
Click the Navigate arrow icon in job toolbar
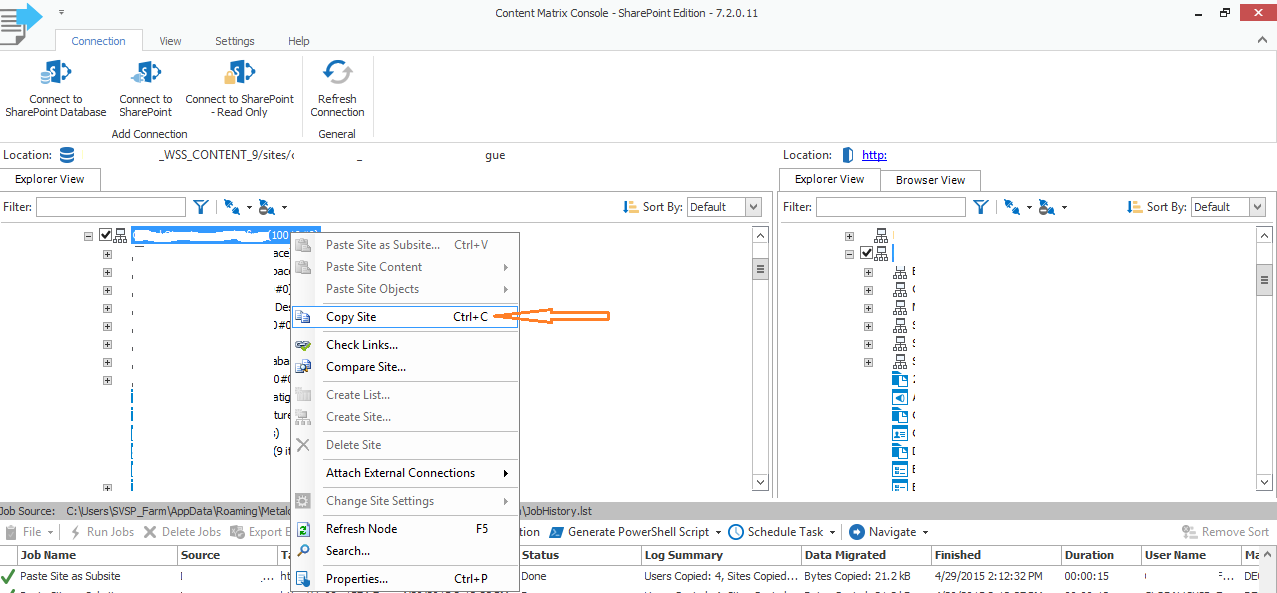click(856, 532)
